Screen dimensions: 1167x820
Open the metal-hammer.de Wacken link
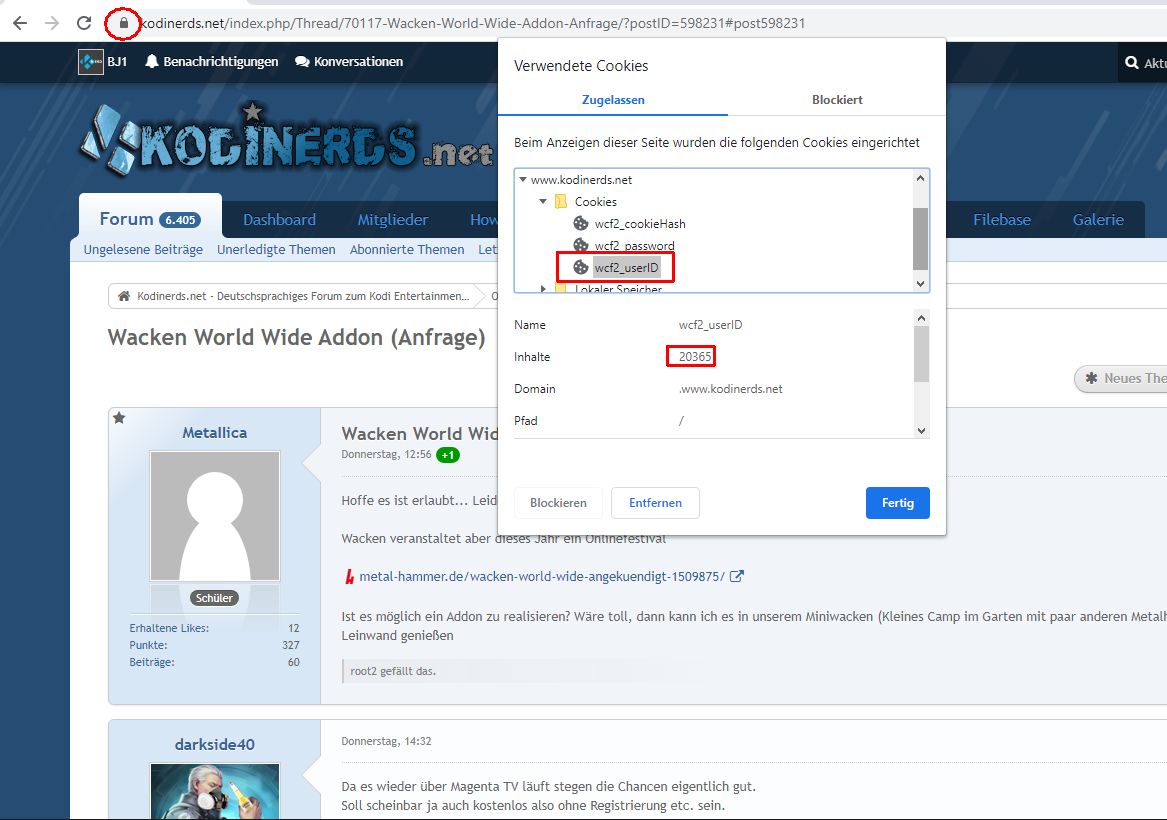click(542, 577)
